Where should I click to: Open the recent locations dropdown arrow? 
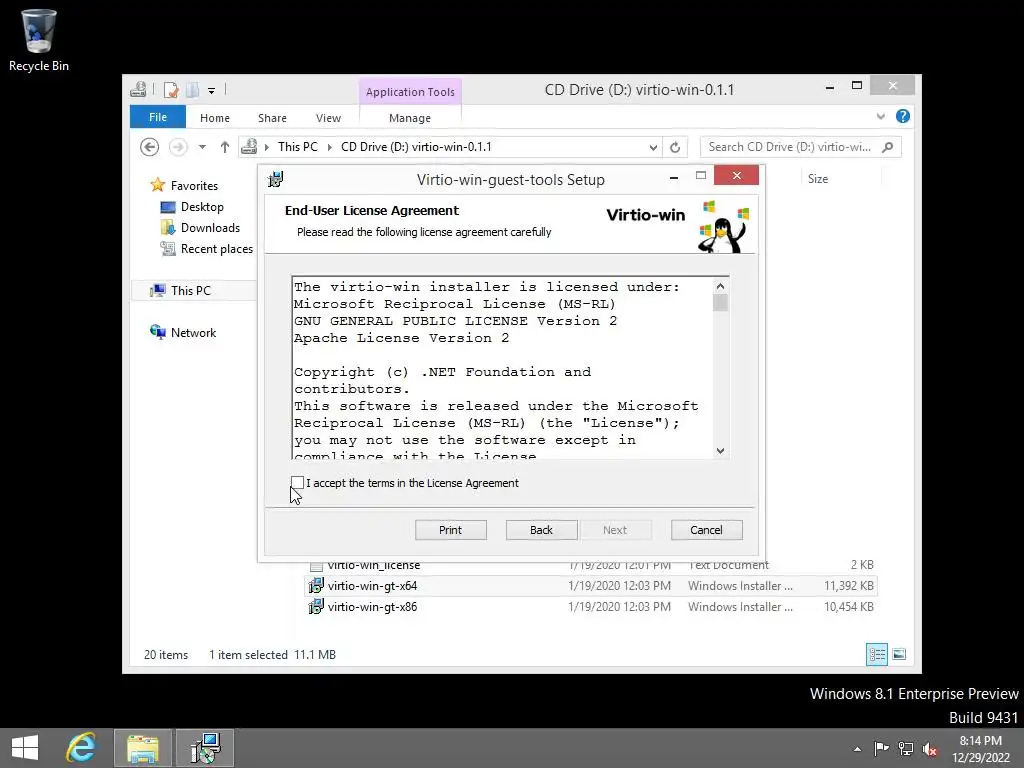tap(202, 147)
